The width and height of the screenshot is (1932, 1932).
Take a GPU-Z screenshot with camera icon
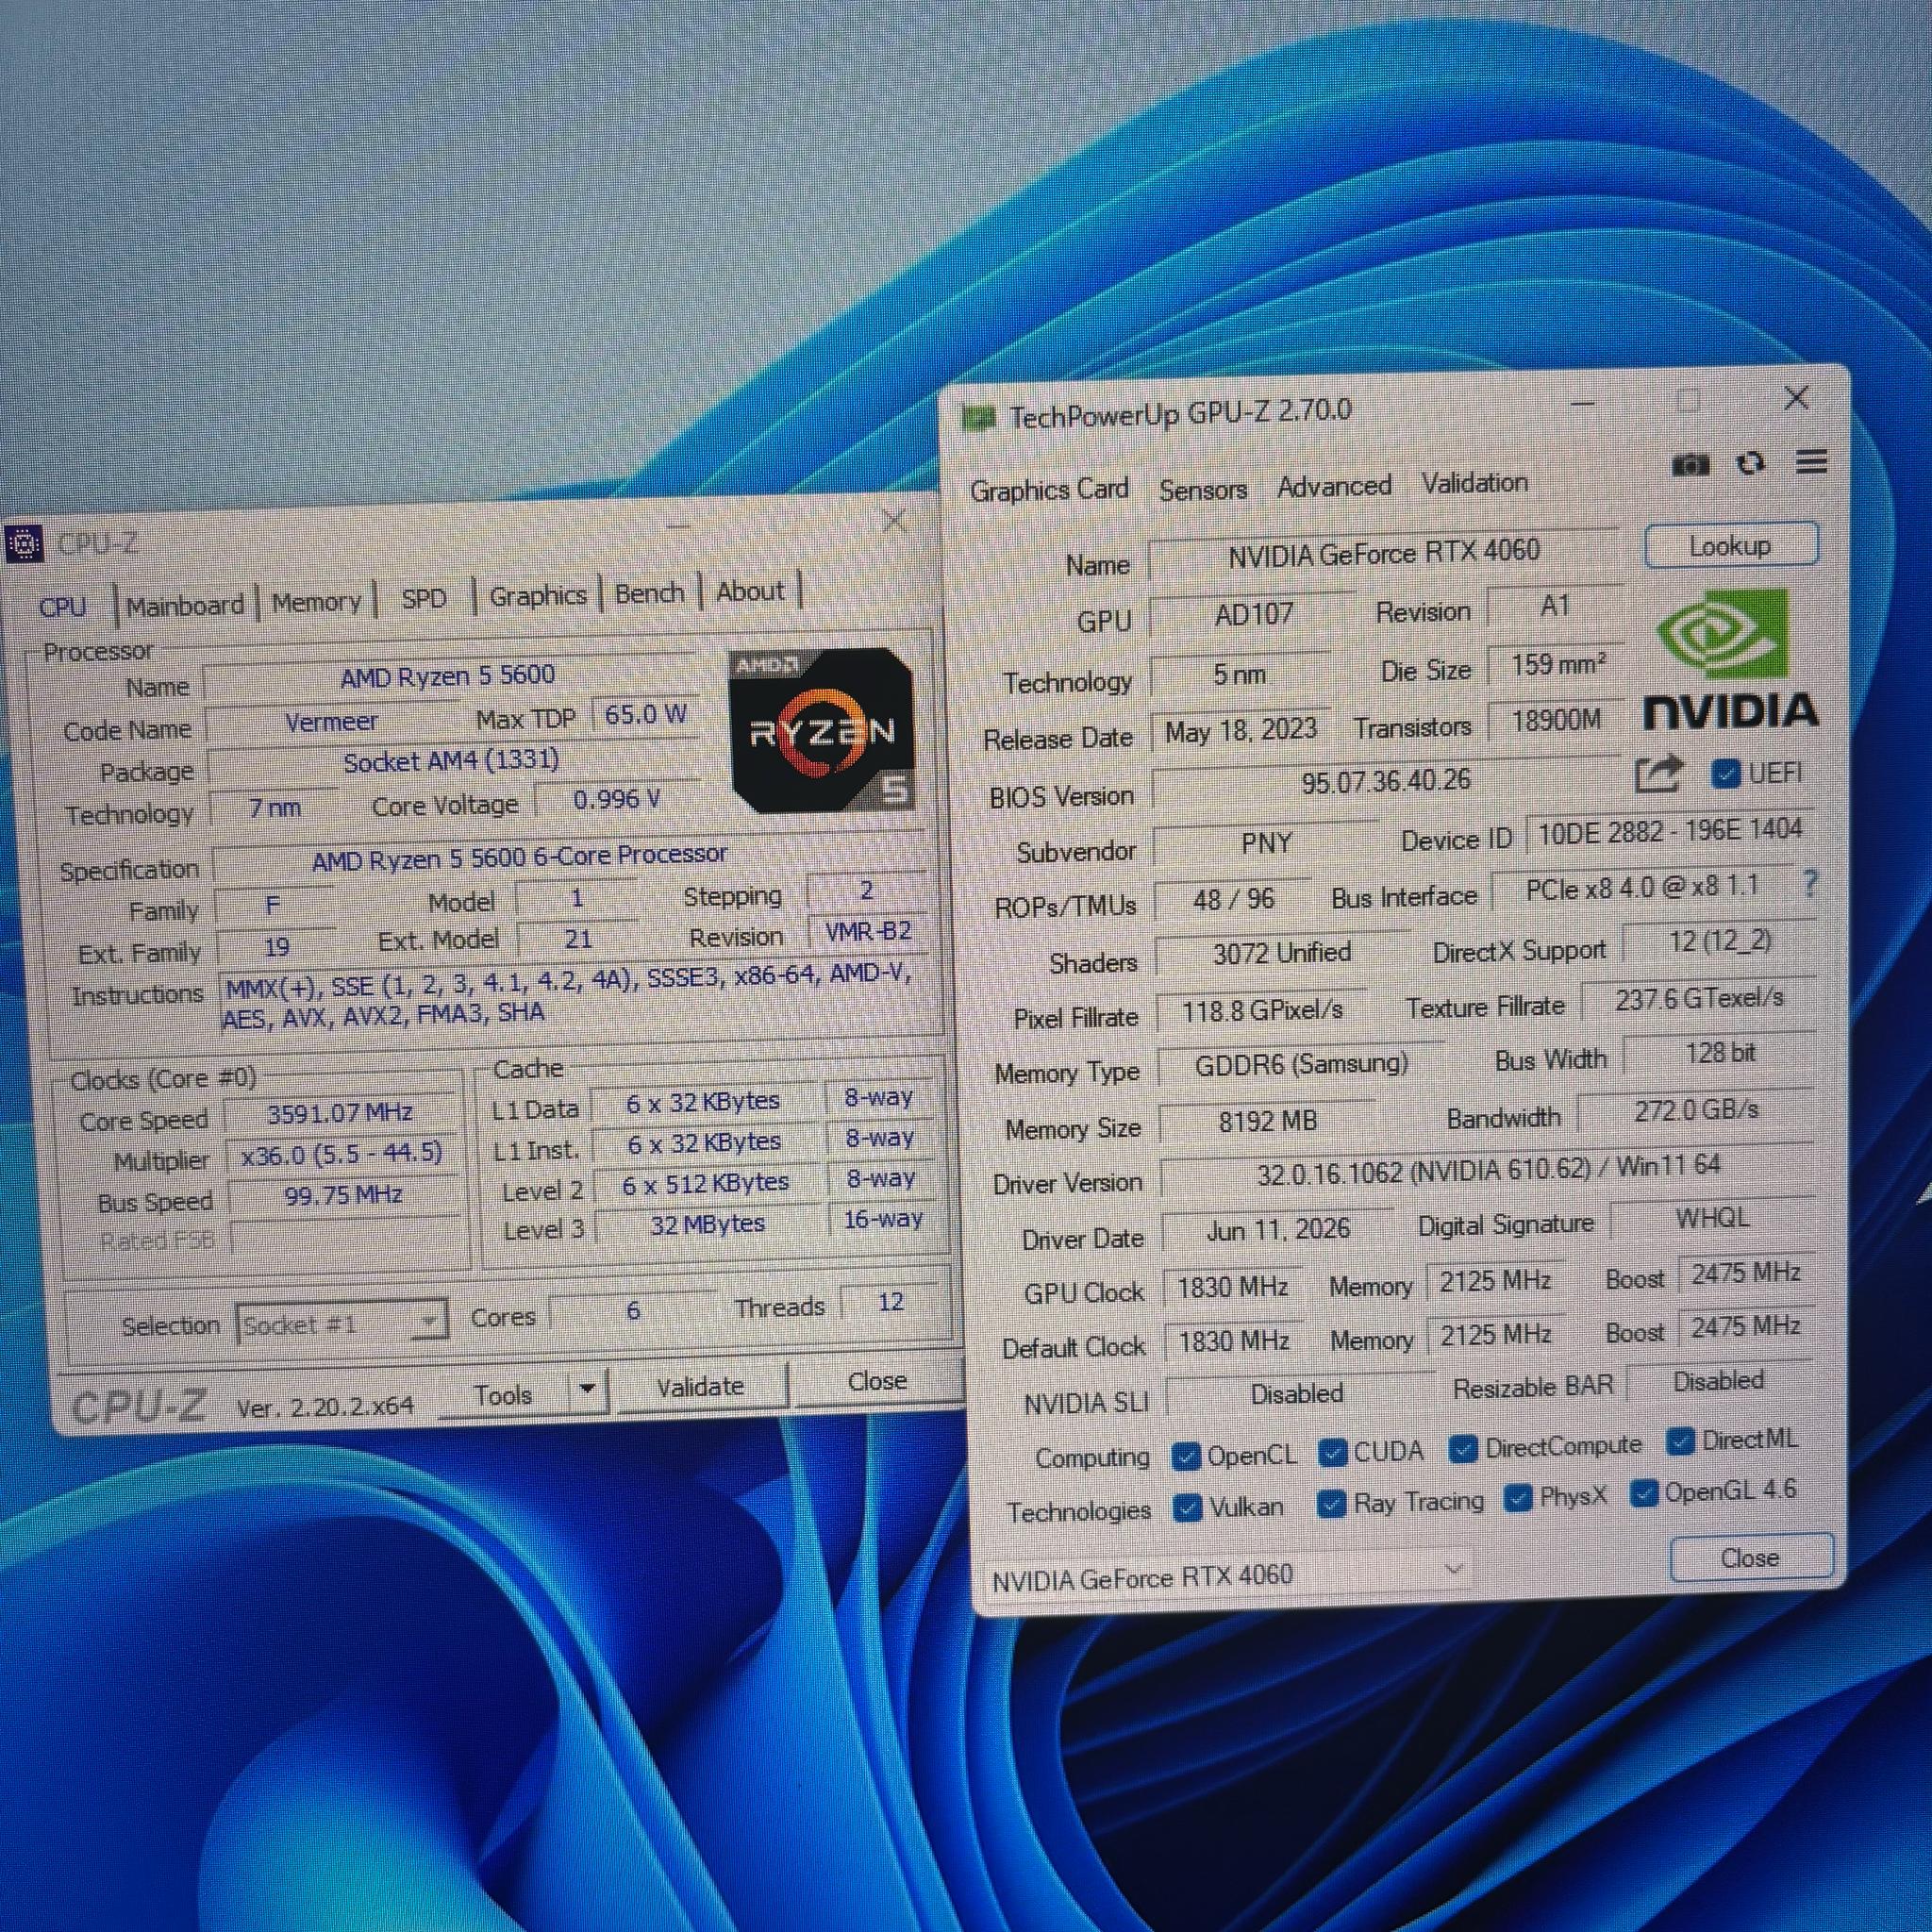[1691, 465]
